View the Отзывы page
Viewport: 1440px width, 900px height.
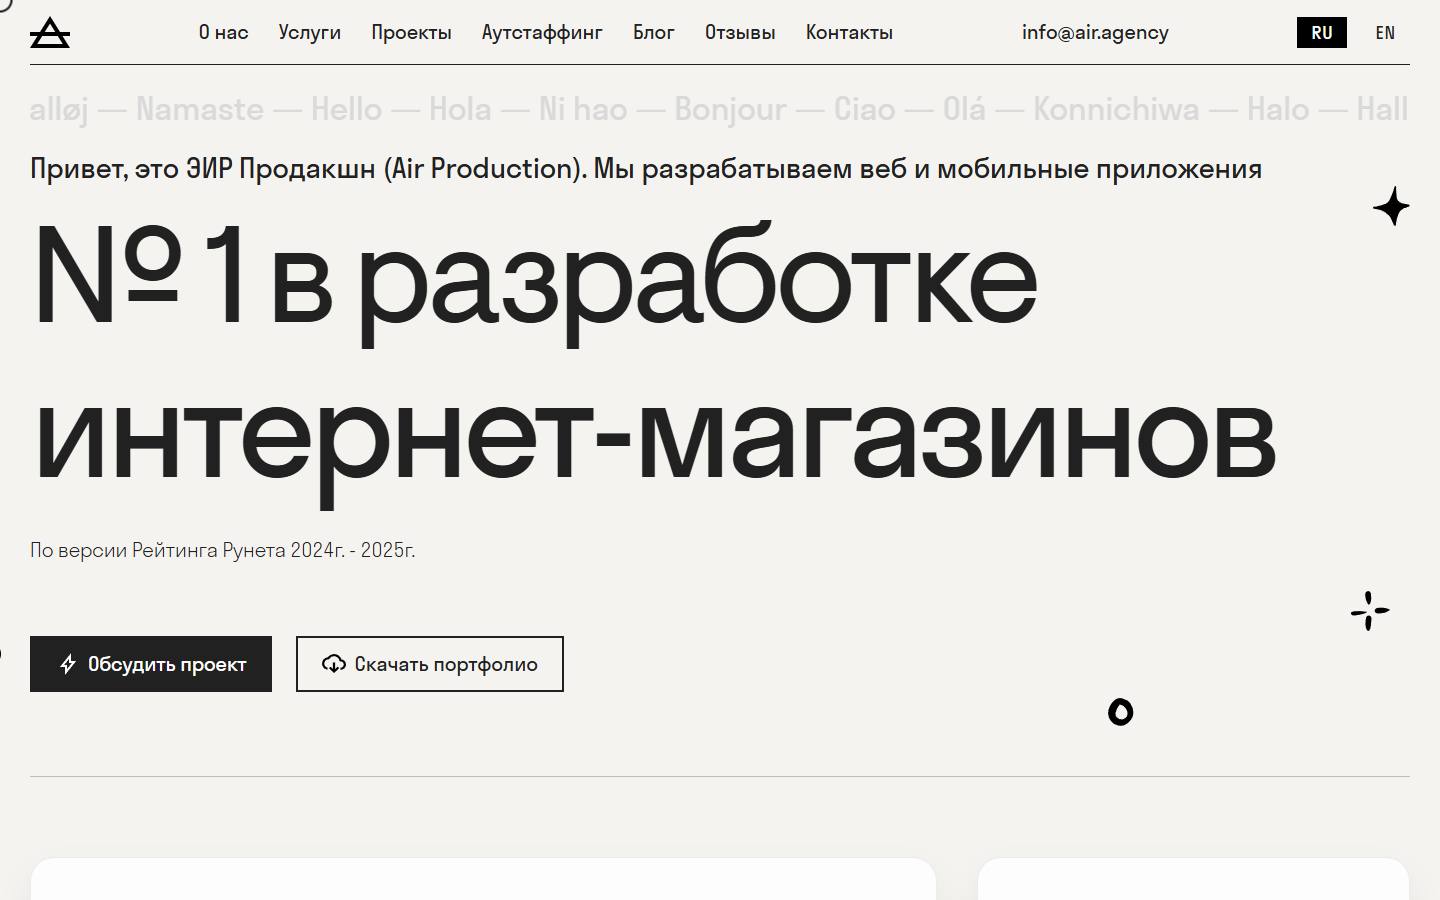coord(740,32)
